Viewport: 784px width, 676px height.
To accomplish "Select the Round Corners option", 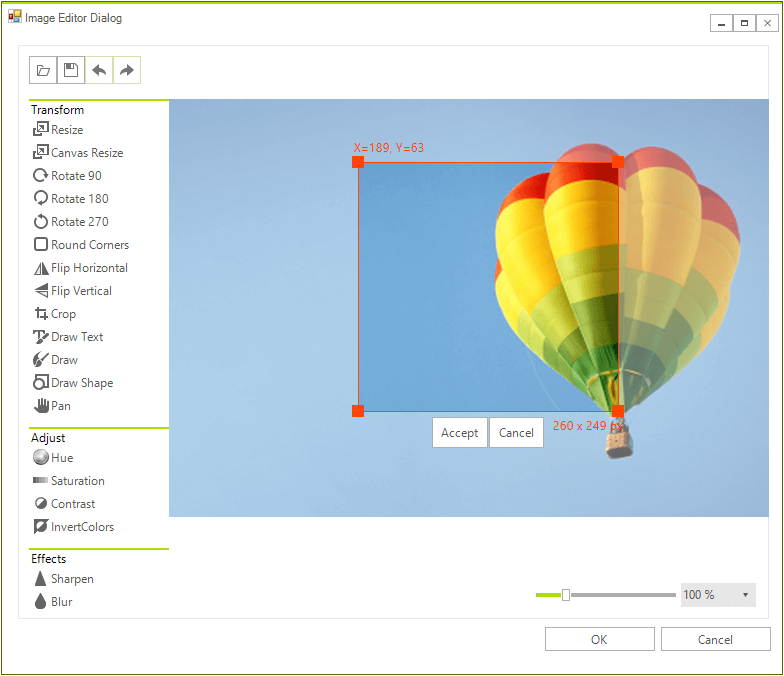I will 81,245.
